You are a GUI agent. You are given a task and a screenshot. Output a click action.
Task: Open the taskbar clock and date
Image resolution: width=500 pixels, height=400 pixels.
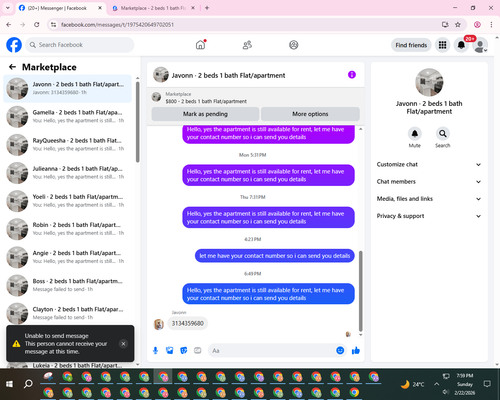465,384
